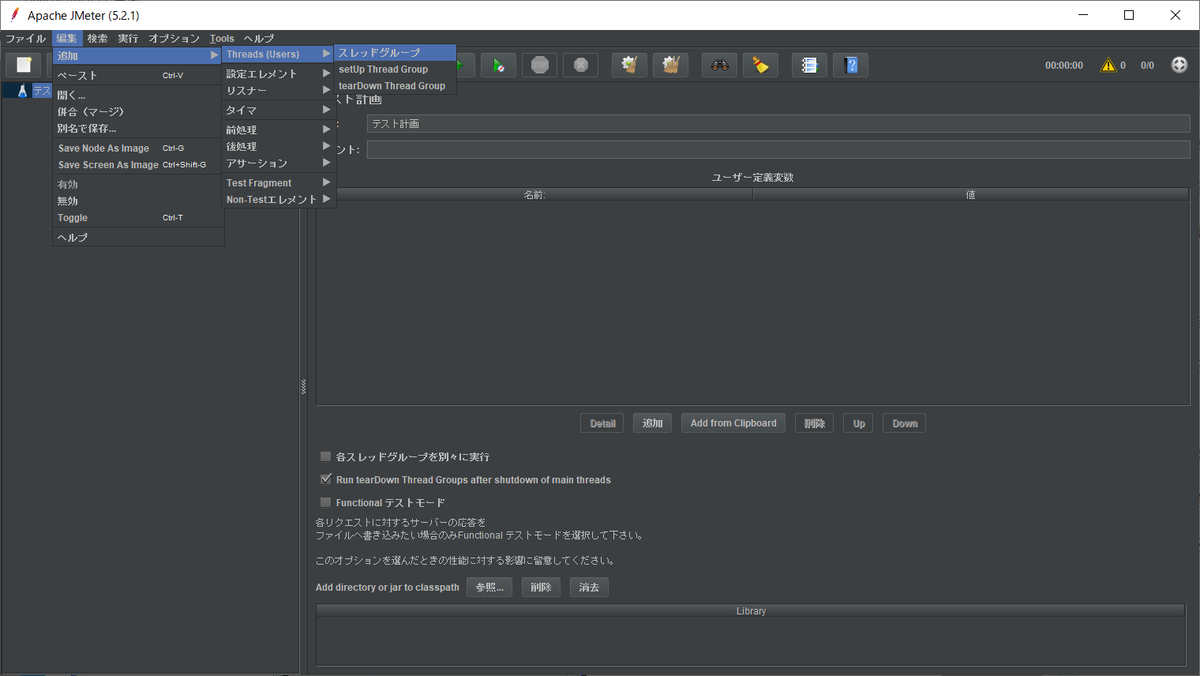Open Search with the binoculars icon
The width and height of the screenshot is (1200, 676).
720,65
